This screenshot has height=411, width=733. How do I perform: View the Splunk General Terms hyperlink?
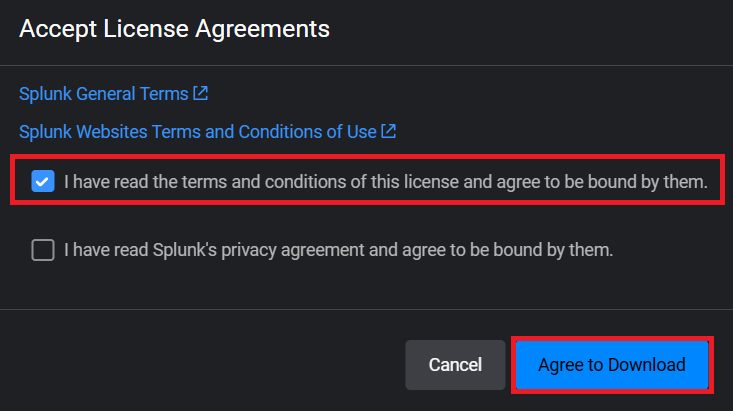click(x=104, y=94)
